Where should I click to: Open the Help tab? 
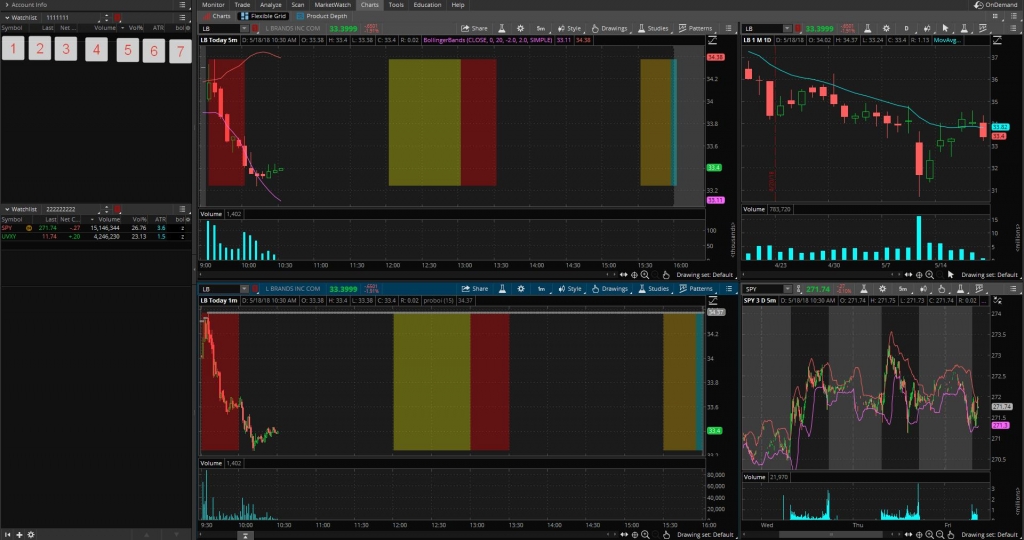click(x=458, y=5)
